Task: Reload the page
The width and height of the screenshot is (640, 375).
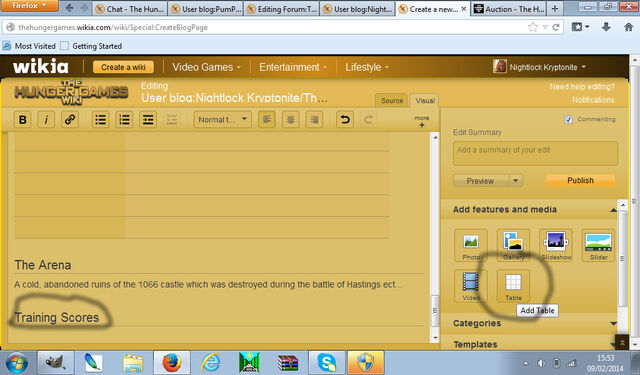Action: (x=556, y=27)
